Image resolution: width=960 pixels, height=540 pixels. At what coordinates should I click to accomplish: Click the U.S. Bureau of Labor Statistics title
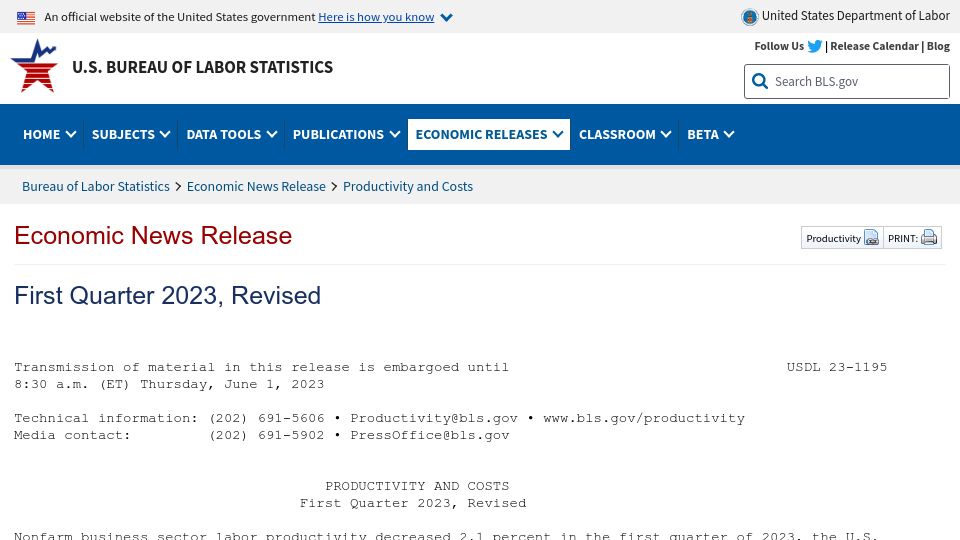pos(203,67)
